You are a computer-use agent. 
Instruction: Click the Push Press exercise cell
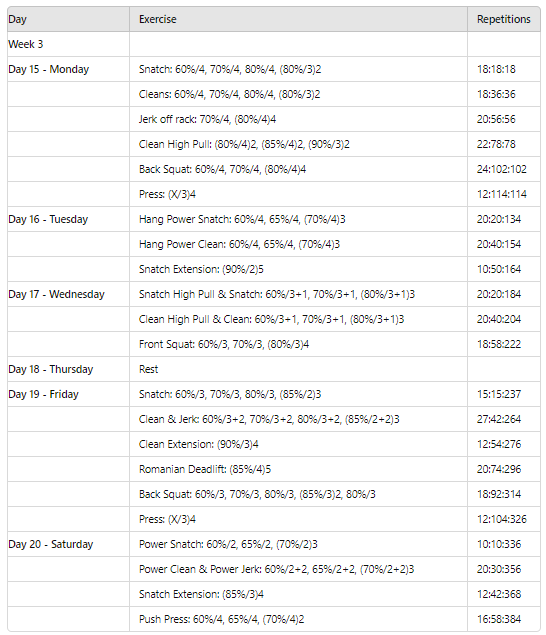coord(299,619)
